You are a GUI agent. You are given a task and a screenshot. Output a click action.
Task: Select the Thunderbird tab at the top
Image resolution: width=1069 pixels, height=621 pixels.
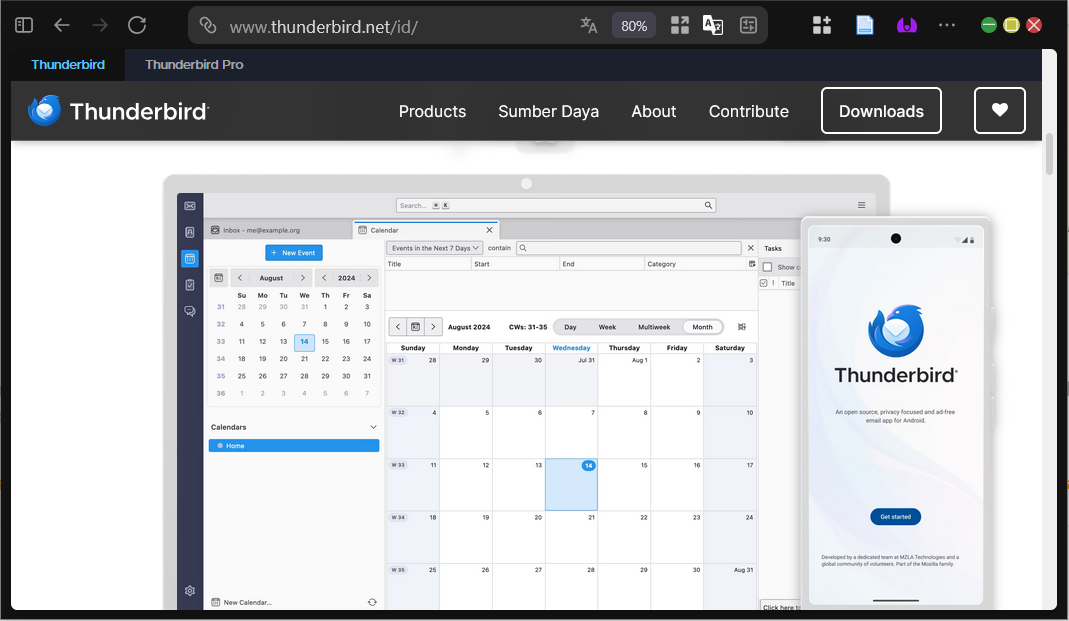click(x=68, y=65)
